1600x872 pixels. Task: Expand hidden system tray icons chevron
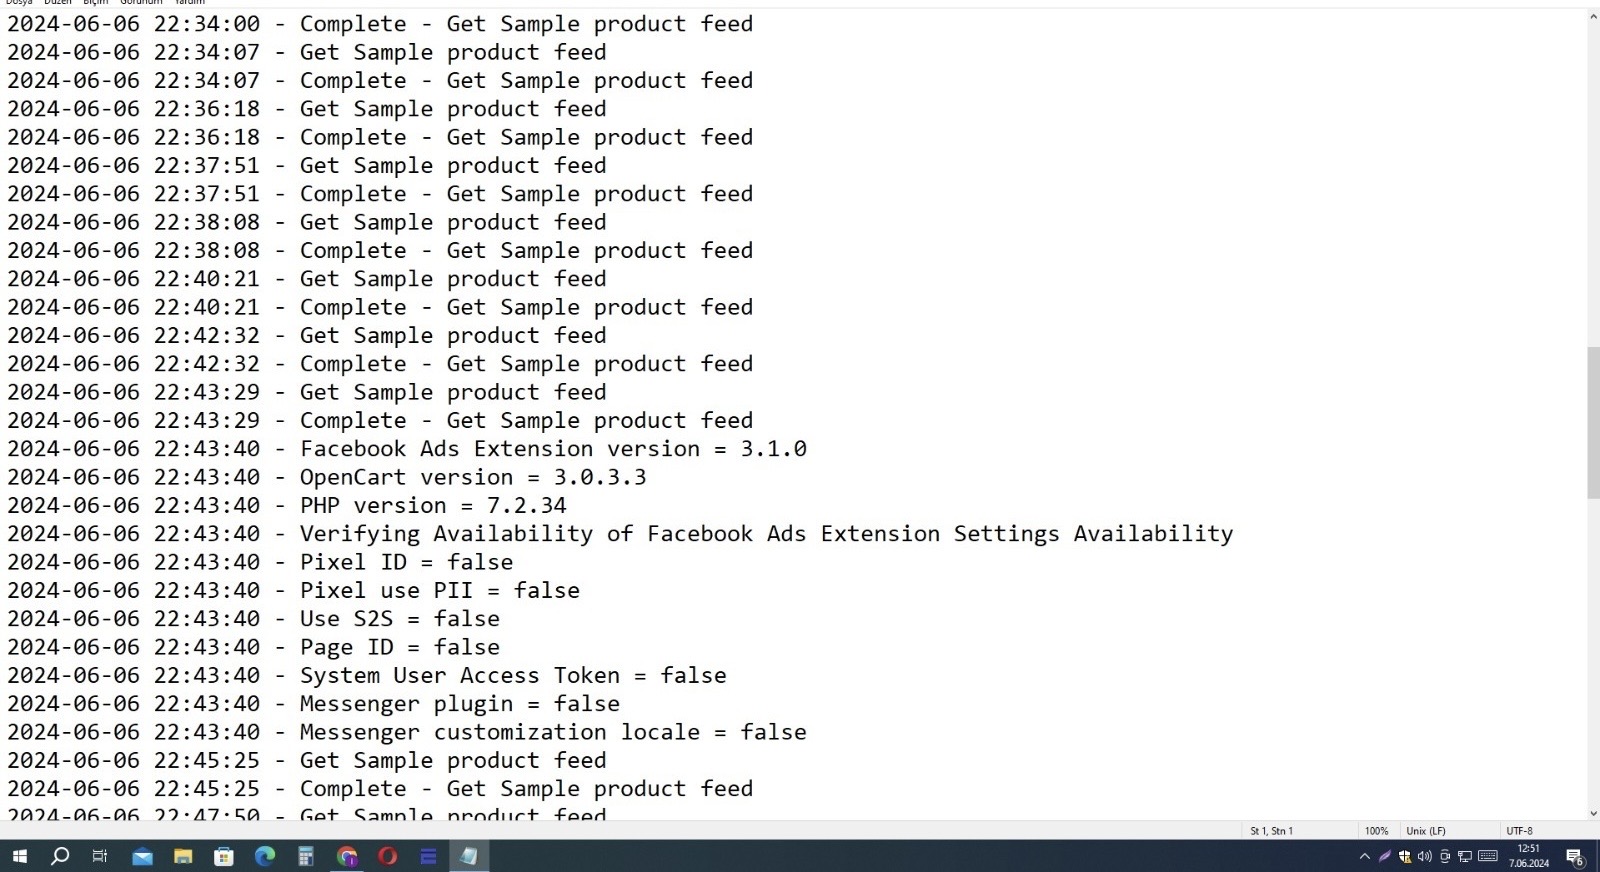(x=1364, y=857)
